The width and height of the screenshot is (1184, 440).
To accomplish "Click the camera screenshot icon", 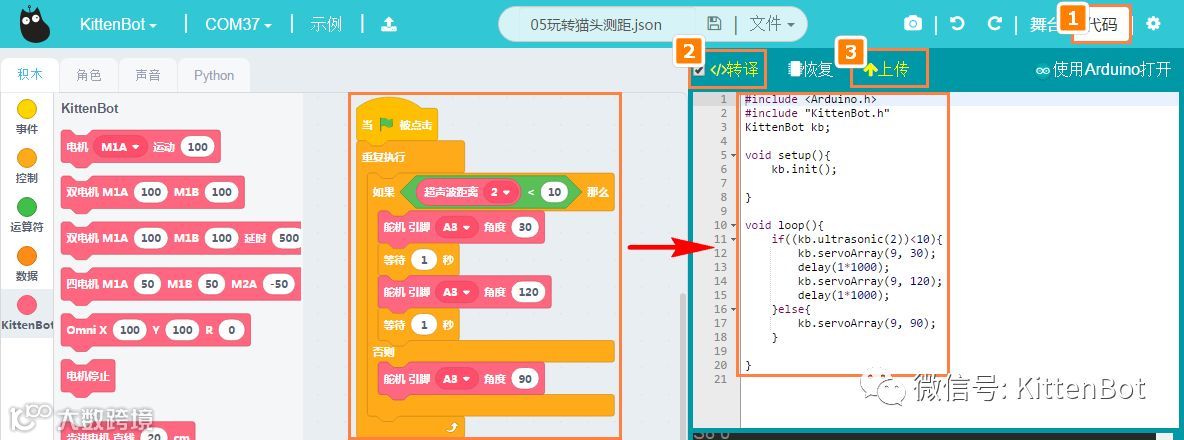I will (913, 24).
